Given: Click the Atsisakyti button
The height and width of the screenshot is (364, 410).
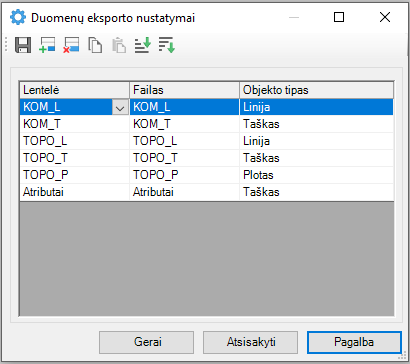Looking at the screenshot, I should [250, 342].
